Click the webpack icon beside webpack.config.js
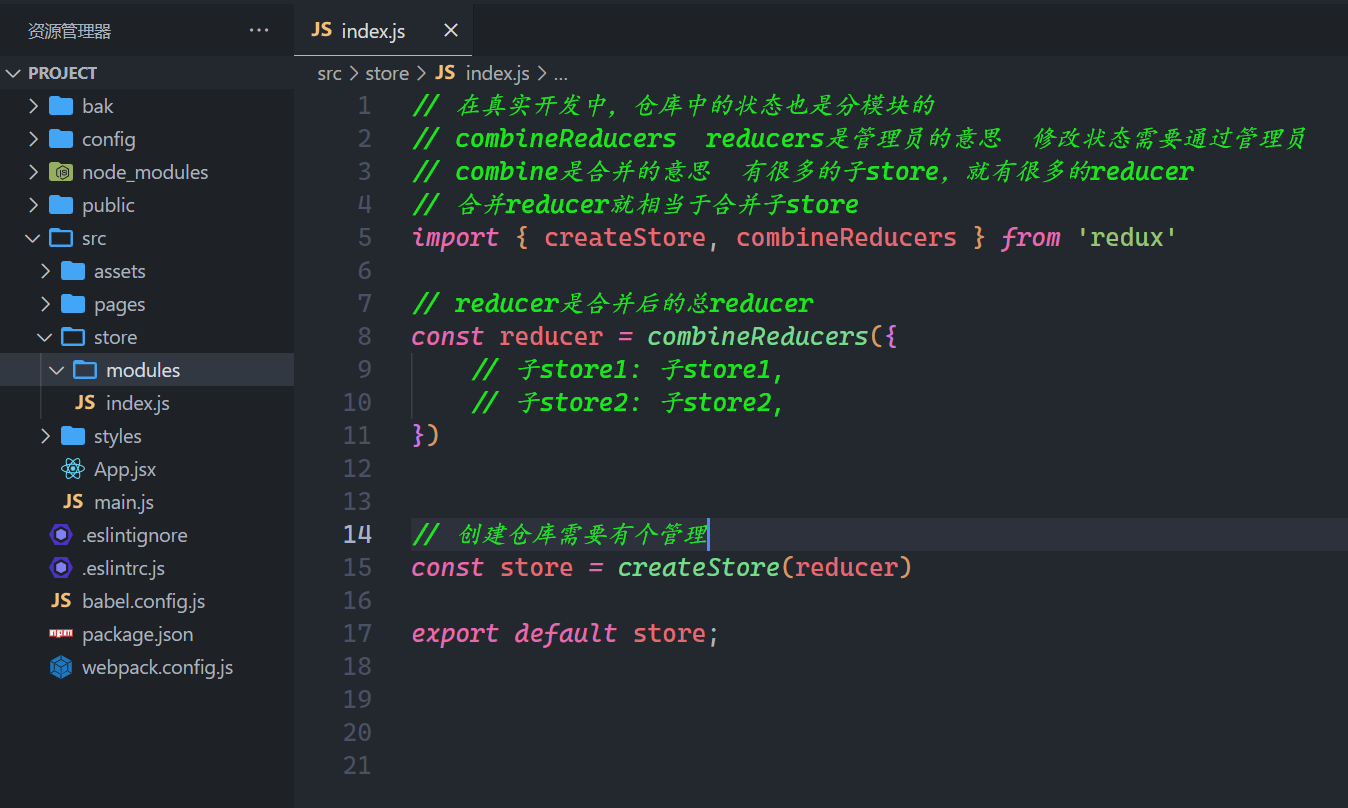The width and height of the screenshot is (1348, 808). [x=61, y=667]
